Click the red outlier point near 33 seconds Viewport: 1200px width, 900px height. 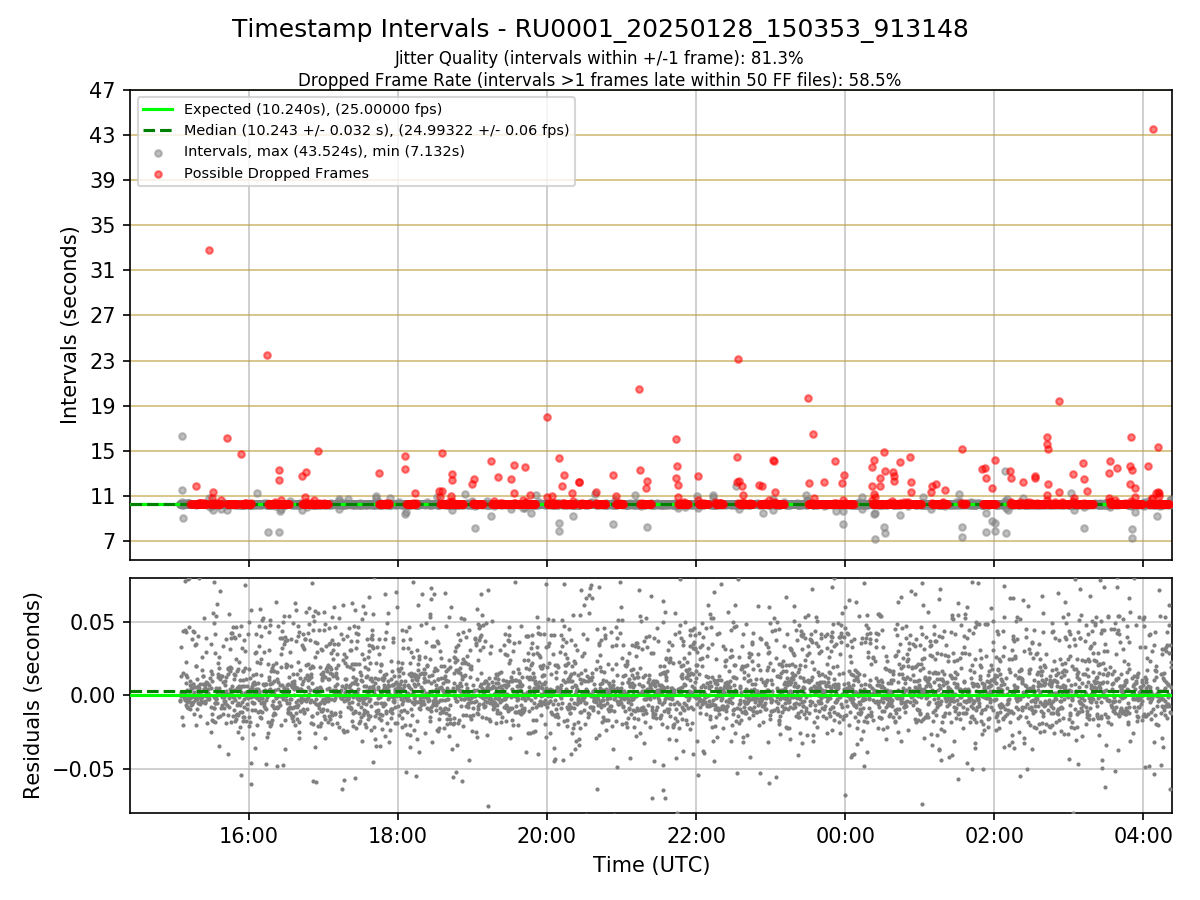(x=209, y=250)
